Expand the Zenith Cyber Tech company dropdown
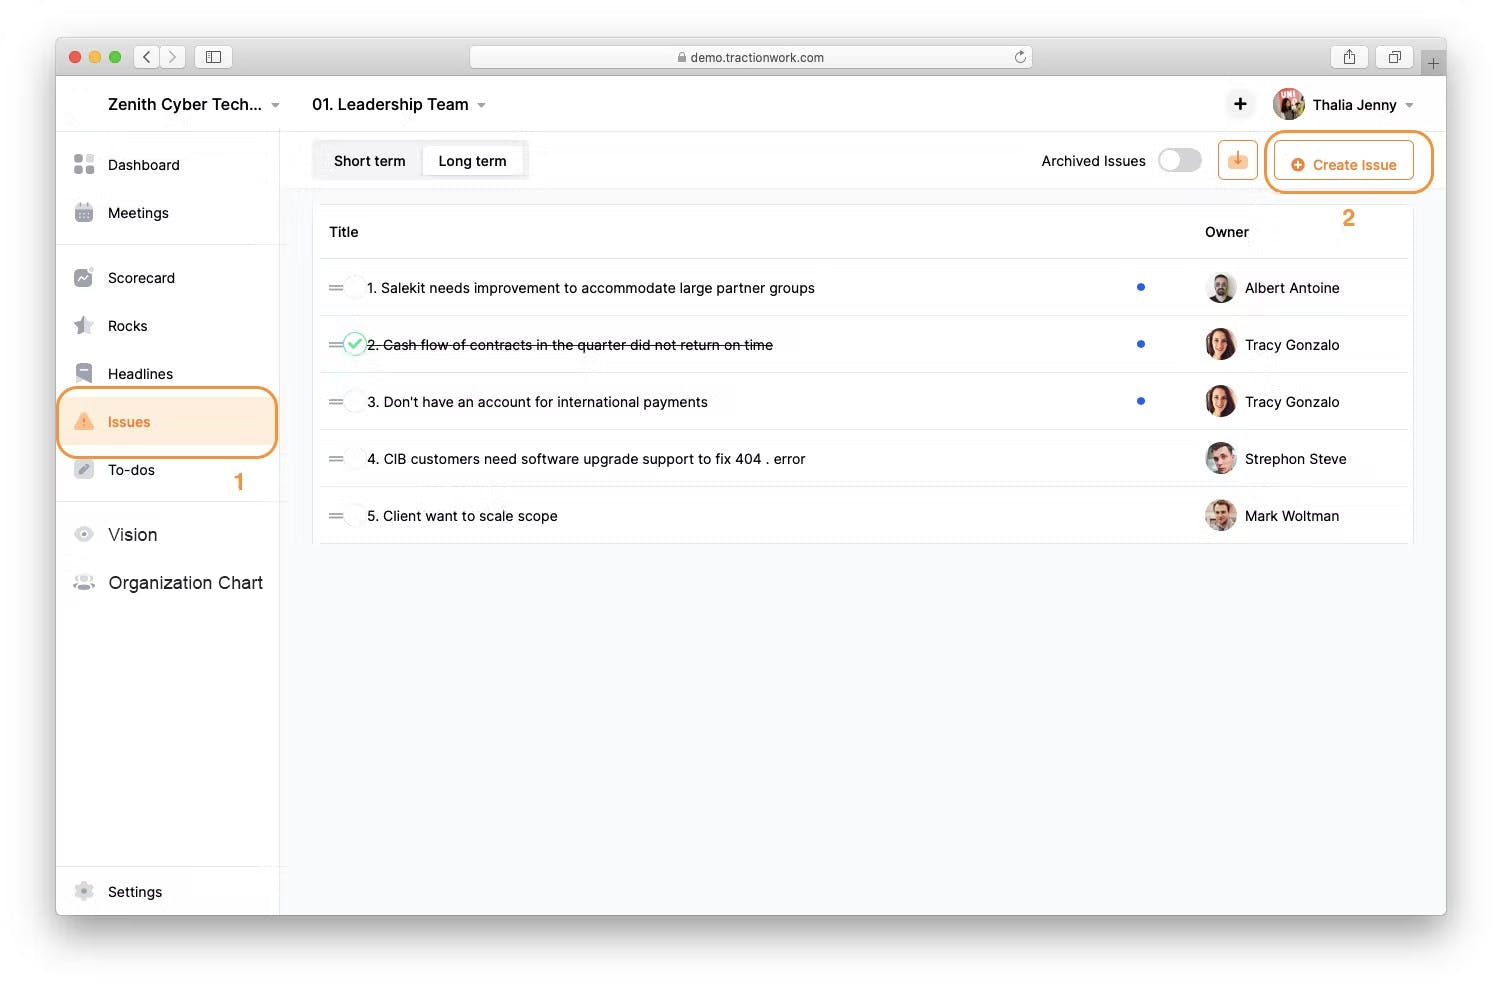 point(275,105)
